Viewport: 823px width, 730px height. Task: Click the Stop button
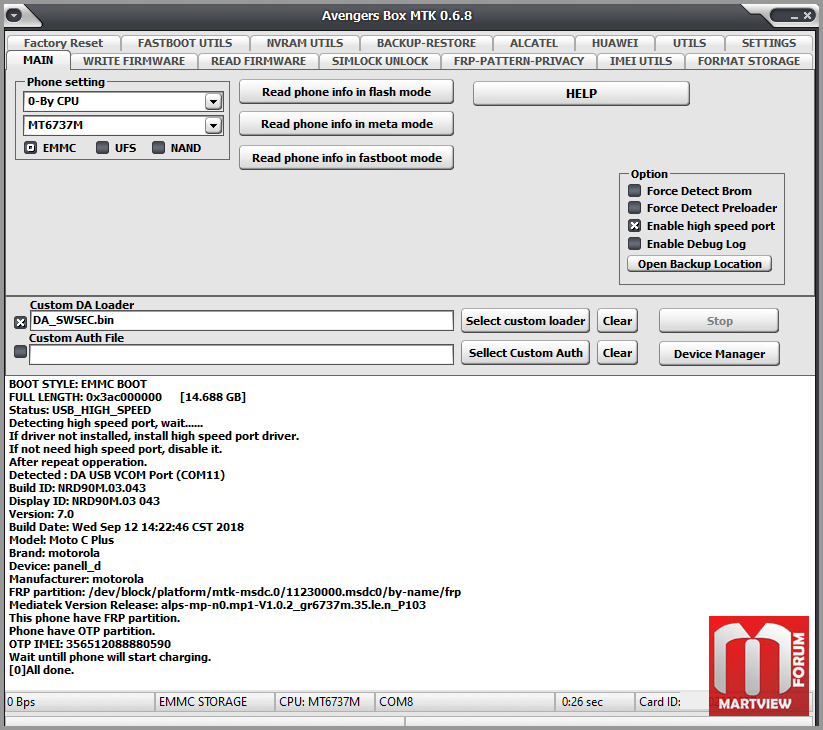[719, 321]
